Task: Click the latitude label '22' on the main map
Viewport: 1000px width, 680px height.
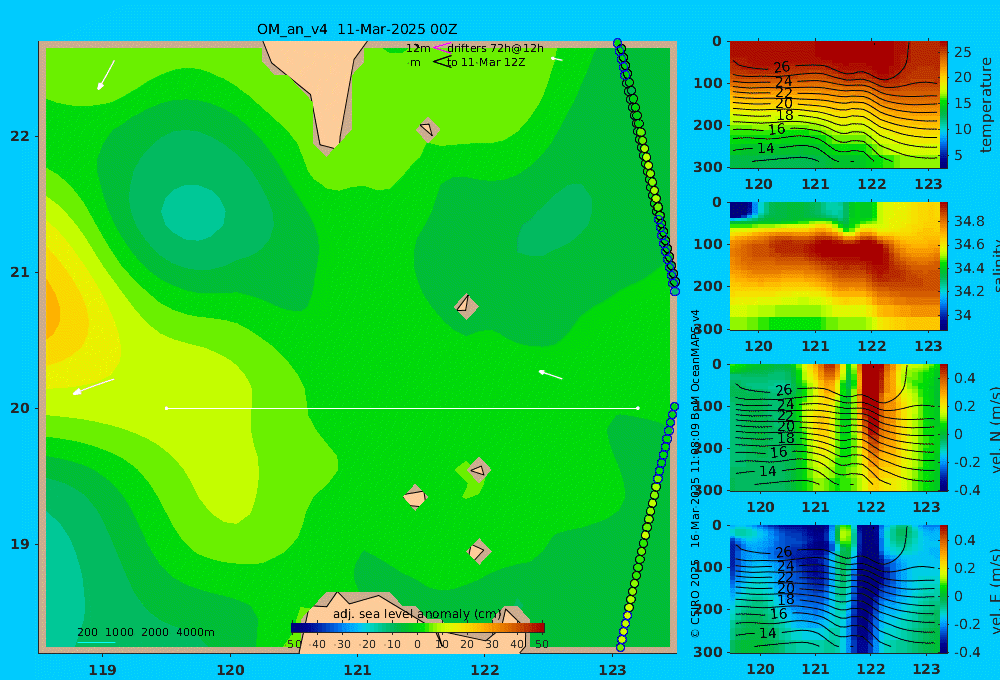Action: (20, 136)
